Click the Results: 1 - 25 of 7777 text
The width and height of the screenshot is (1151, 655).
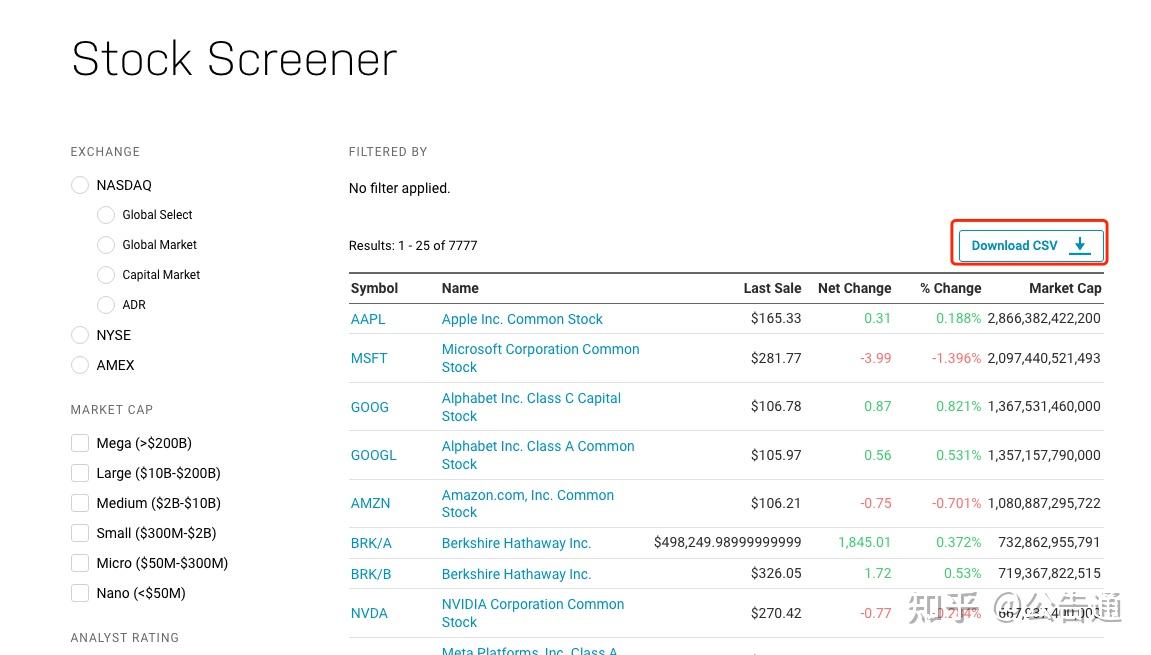click(413, 246)
